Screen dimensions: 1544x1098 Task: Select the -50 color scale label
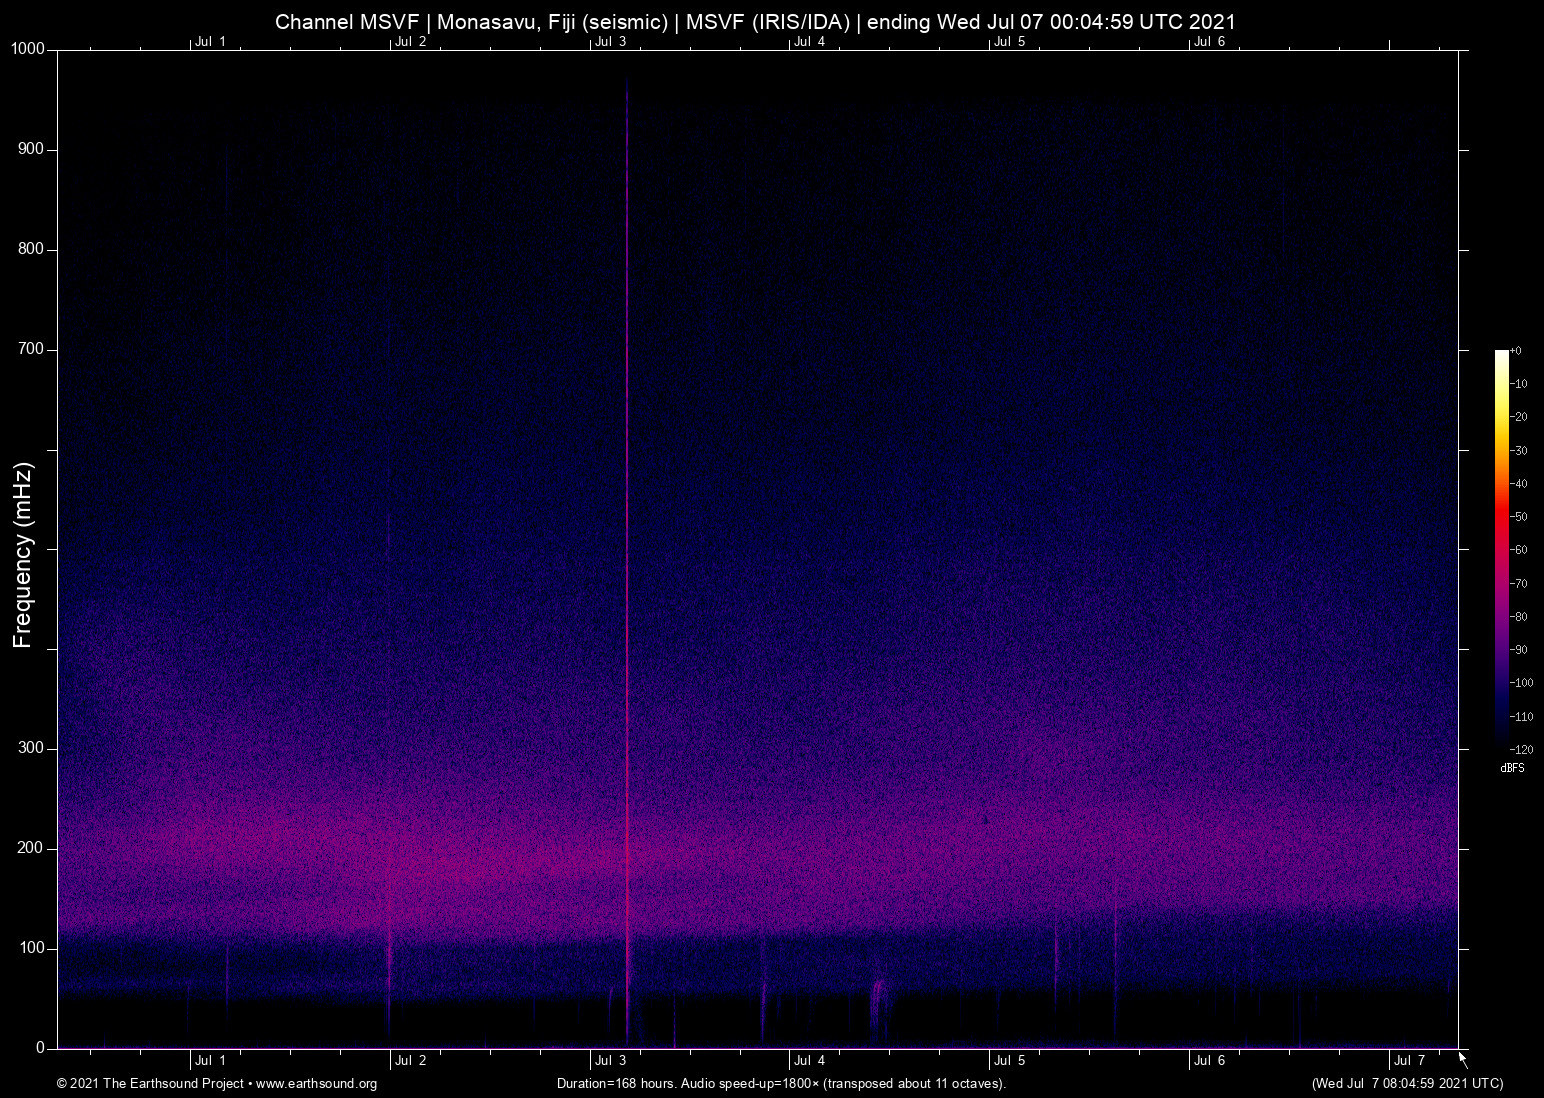tap(1518, 517)
